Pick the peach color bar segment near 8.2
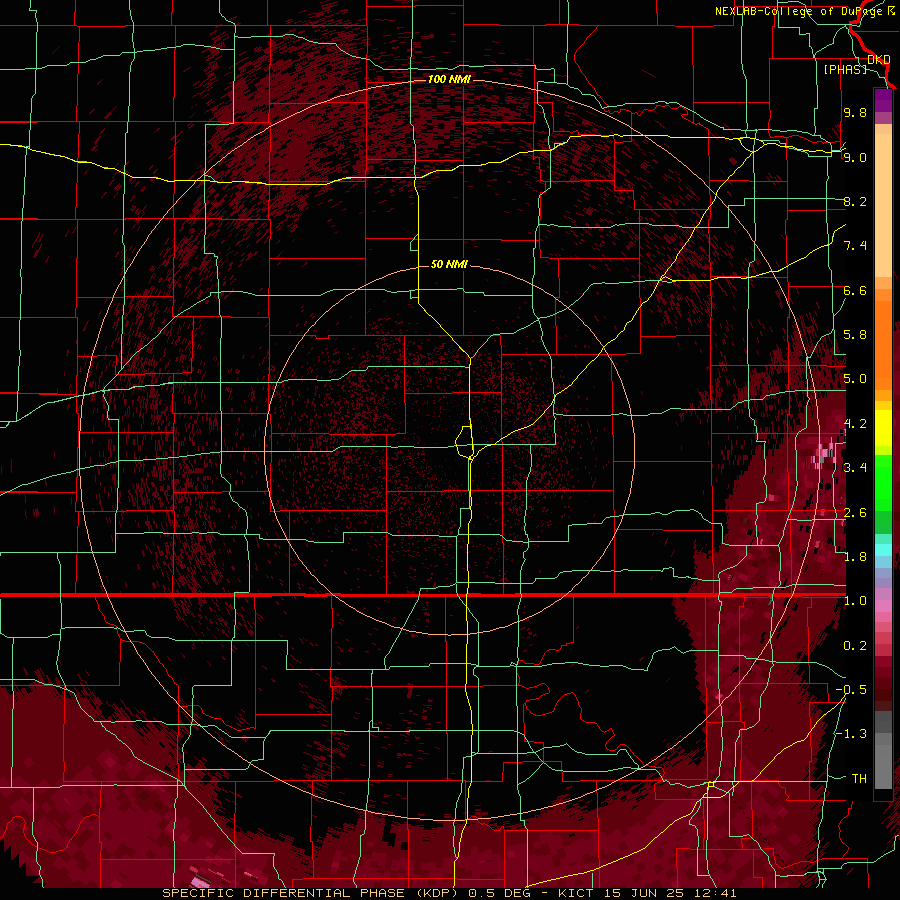The image size is (900, 900). [883, 205]
